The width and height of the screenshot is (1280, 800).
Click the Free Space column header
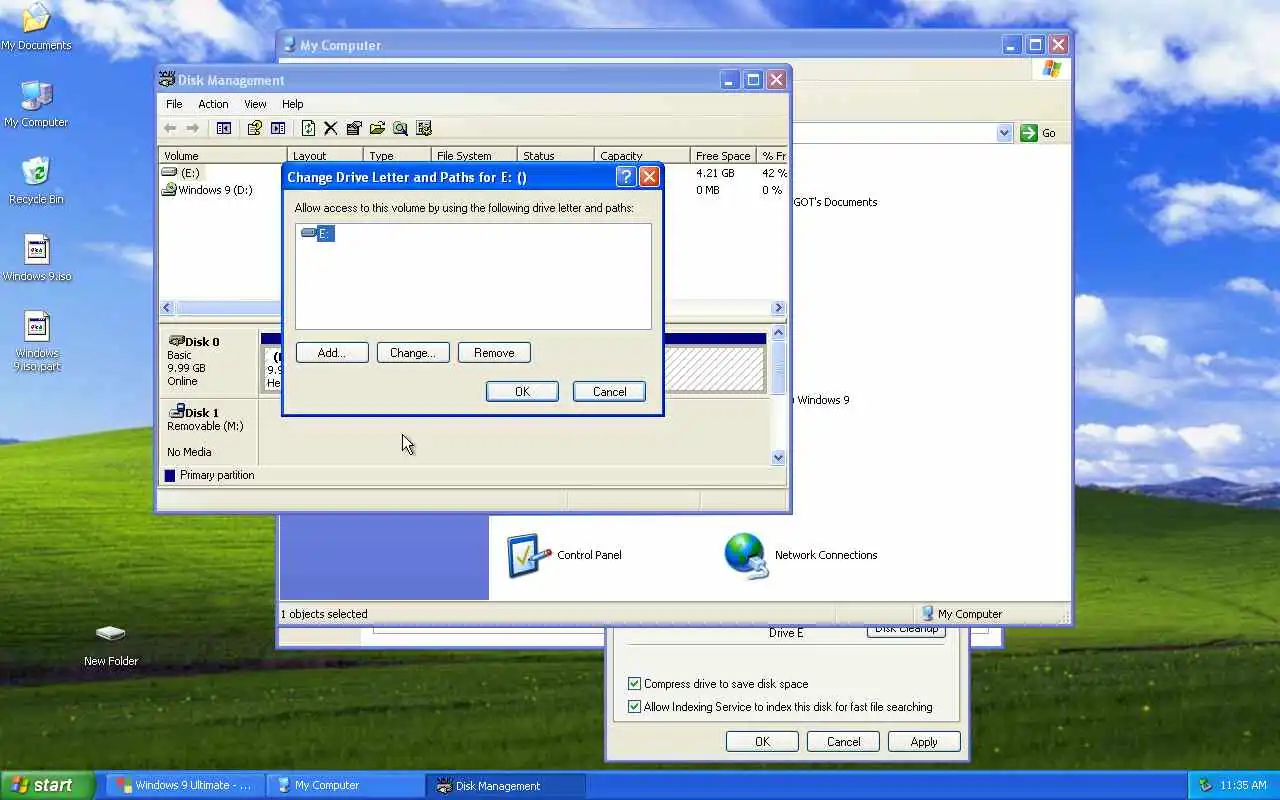pyautogui.click(x=723, y=156)
